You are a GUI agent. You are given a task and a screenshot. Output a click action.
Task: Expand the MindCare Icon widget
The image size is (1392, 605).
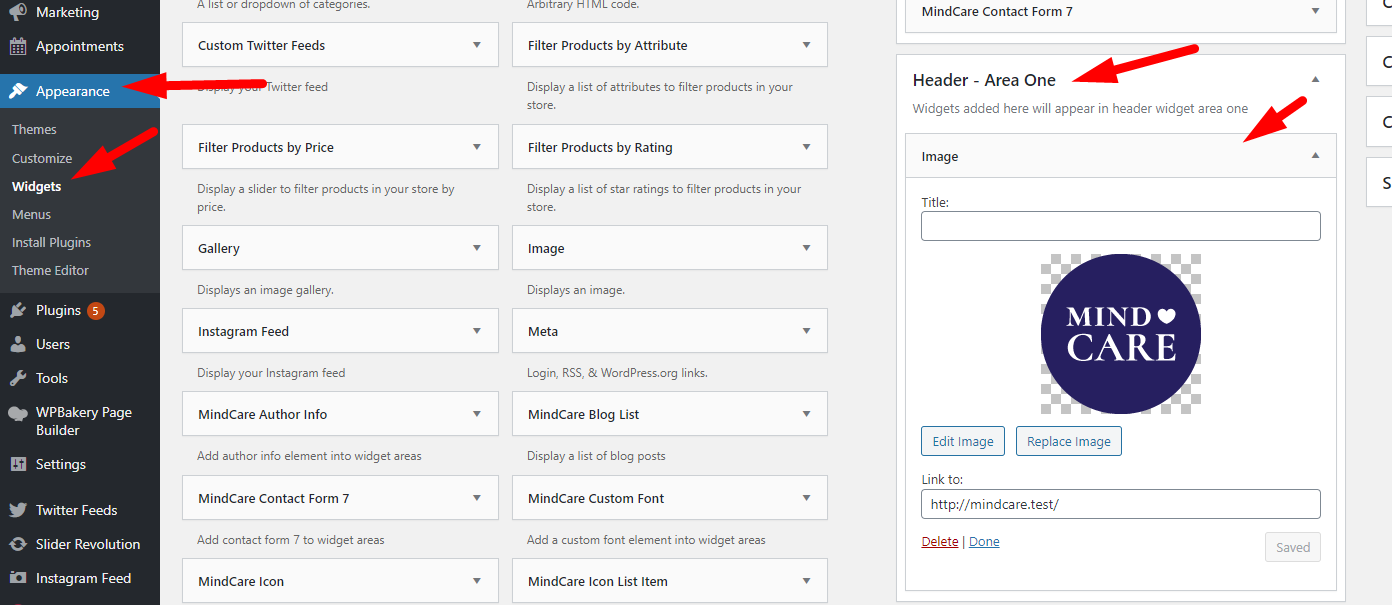[x=477, y=581]
